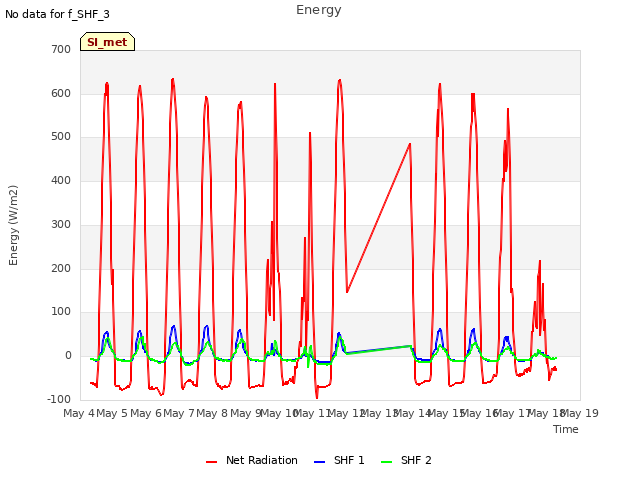Click the May 7 x-axis tick label

coord(179,413)
